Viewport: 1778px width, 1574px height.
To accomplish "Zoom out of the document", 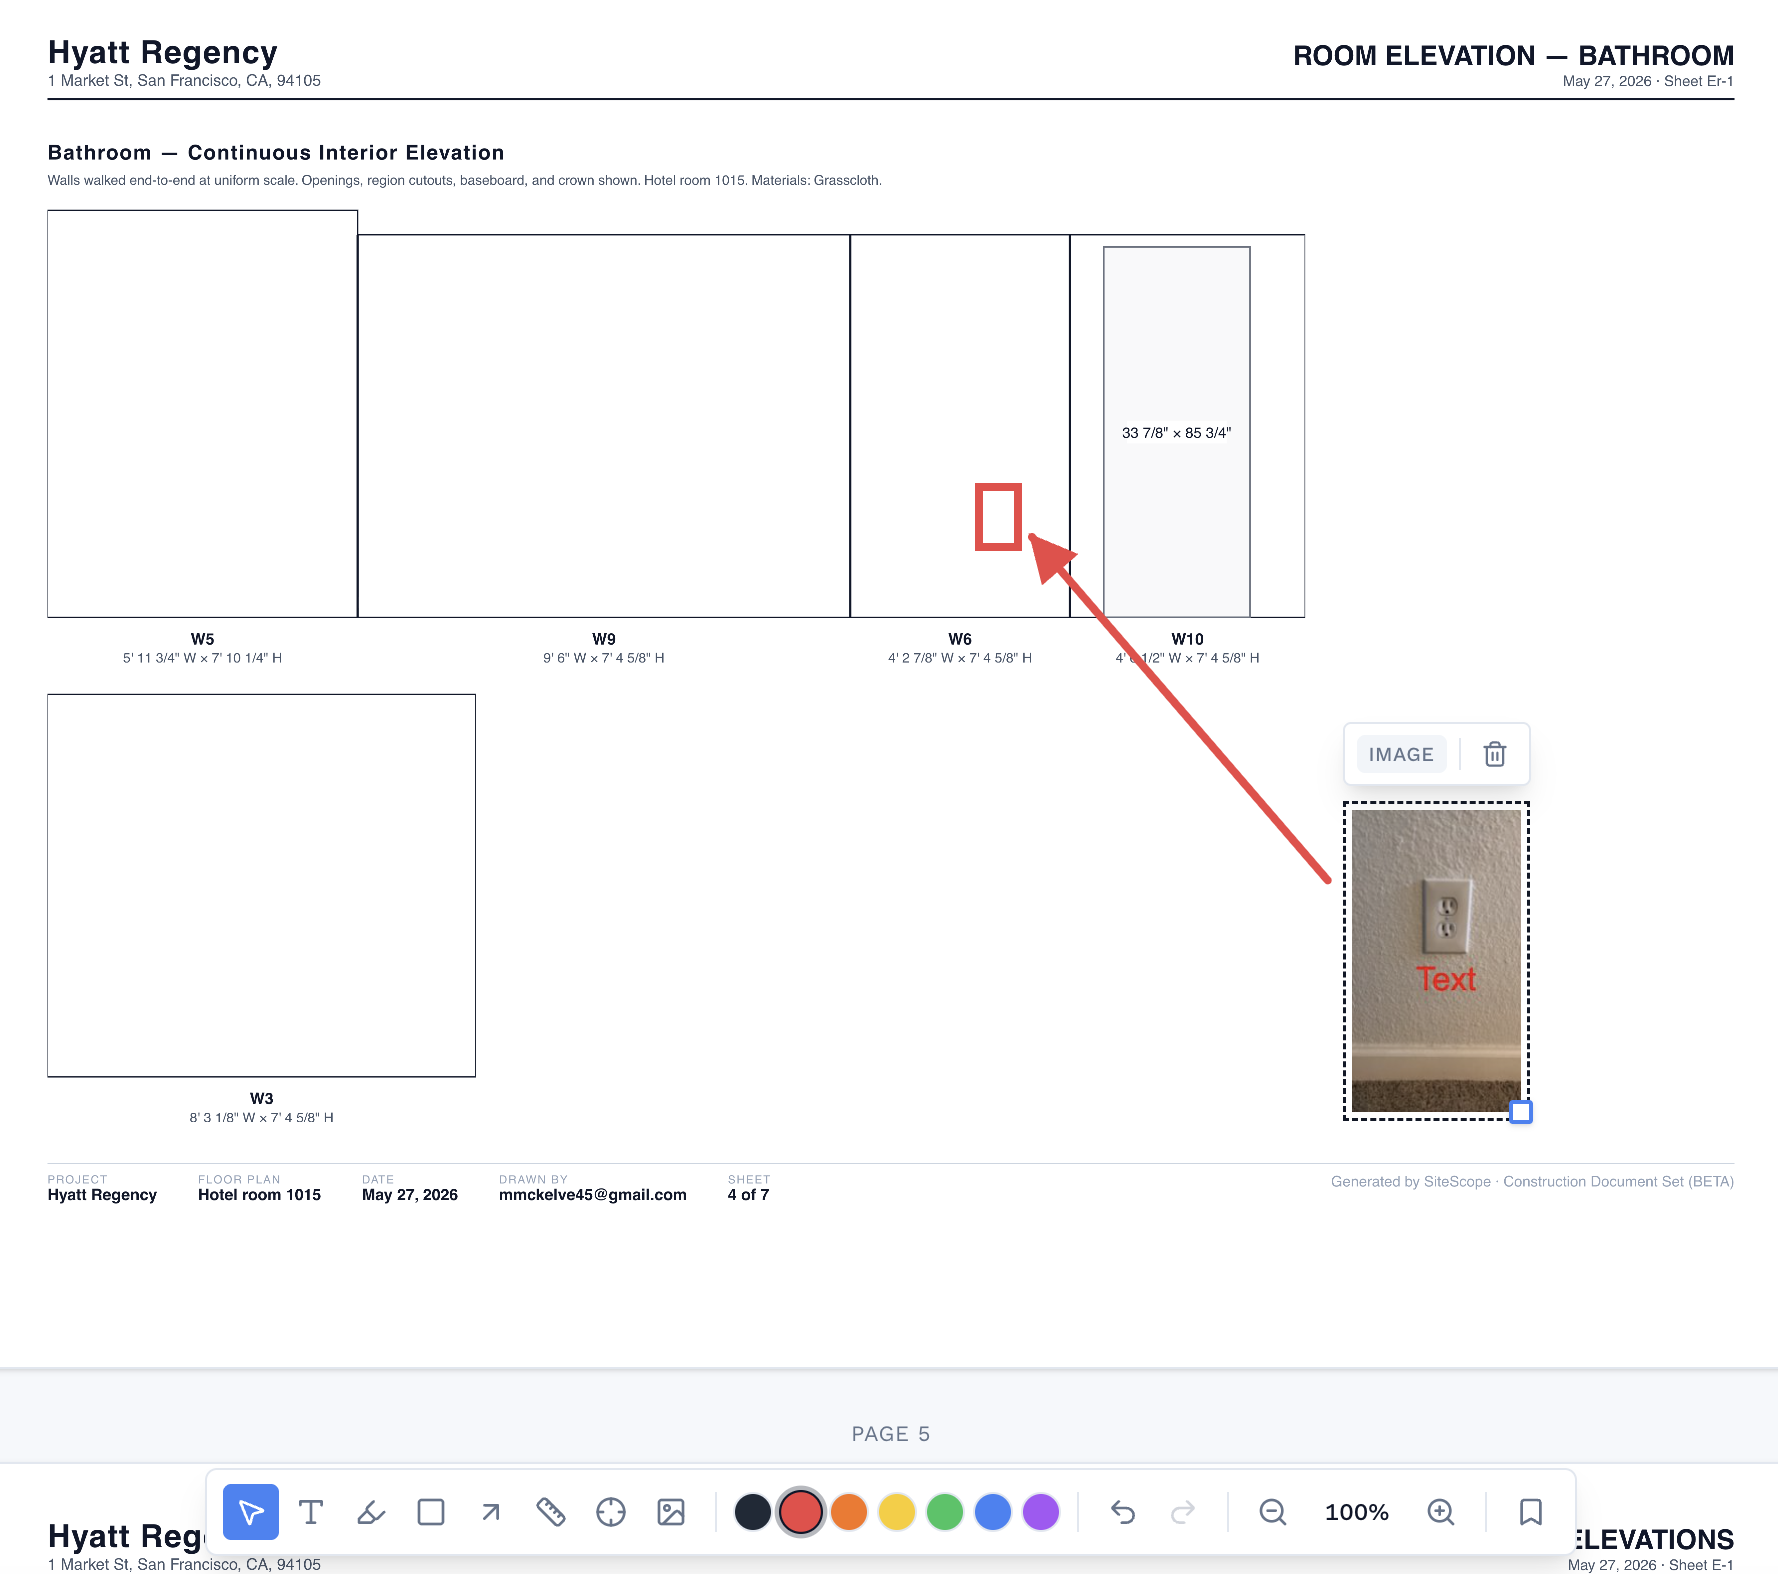I will coord(1273,1512).
